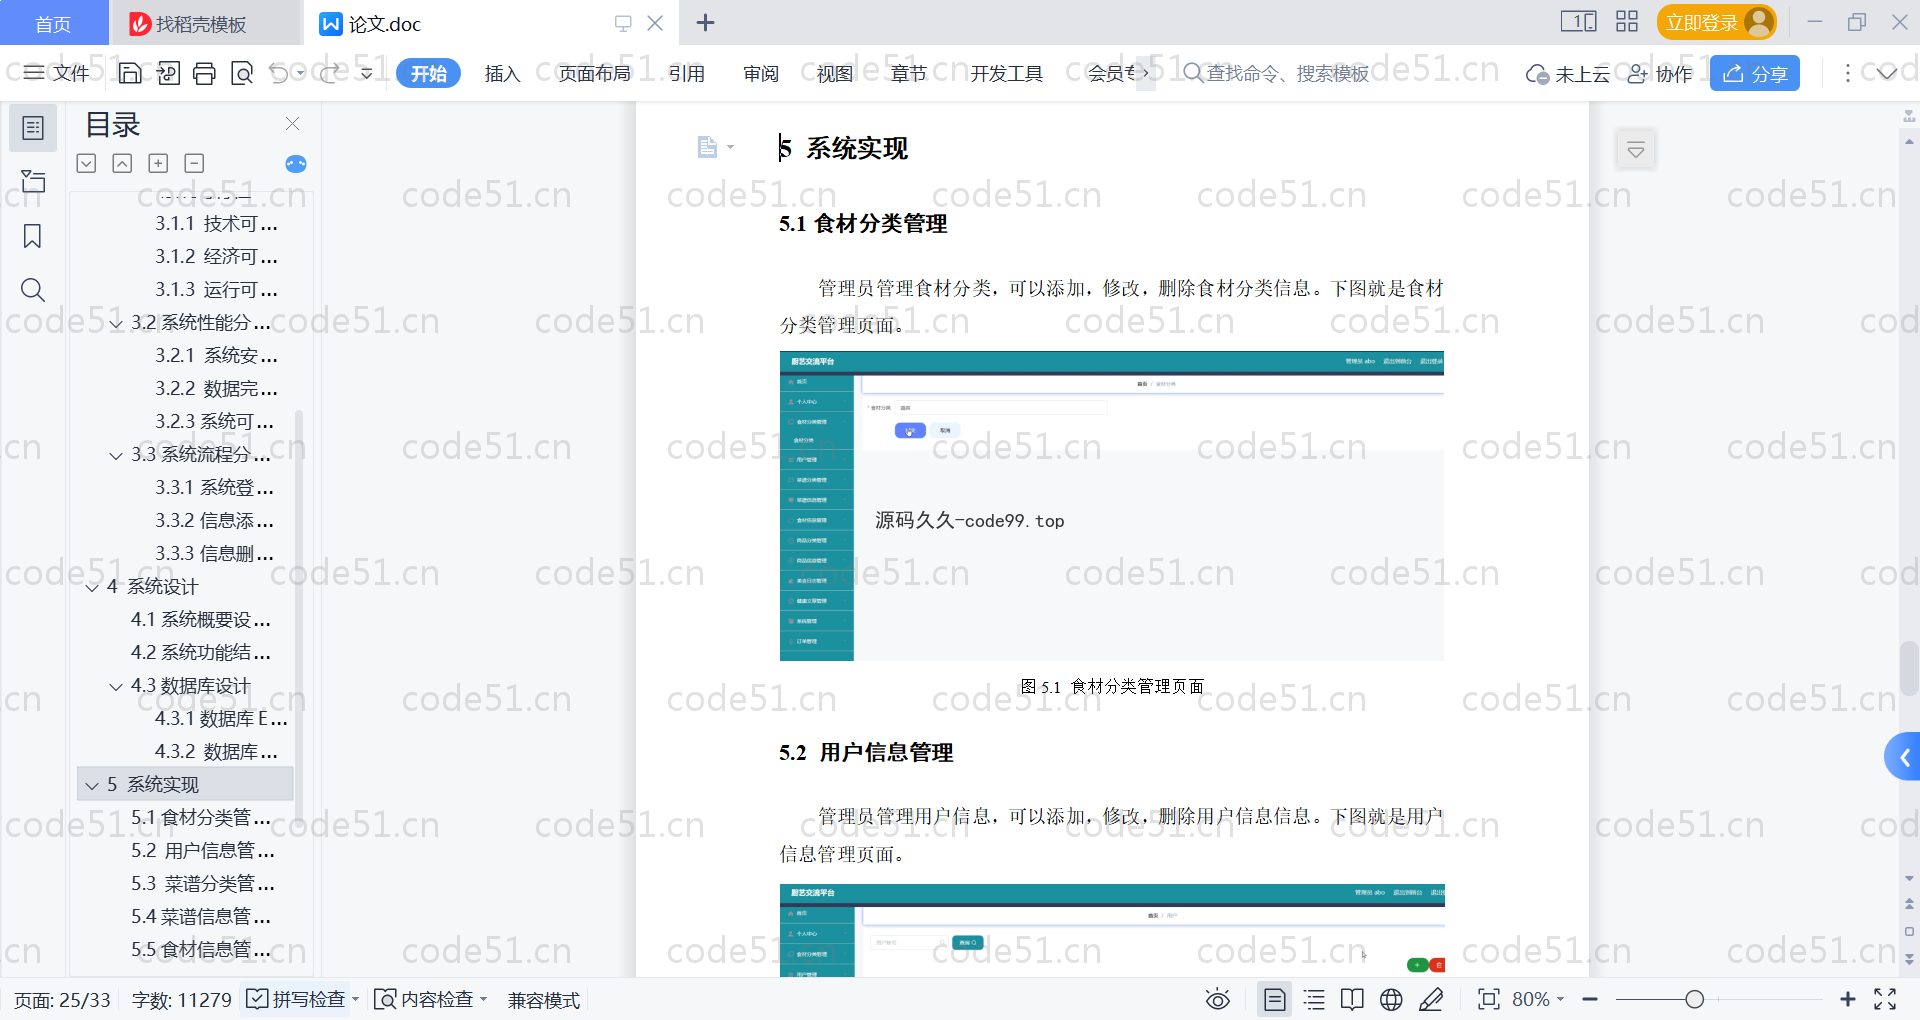Switch to web layout view
This screenshot has height=1020, width=1920.
click(x=1391, y=999)
